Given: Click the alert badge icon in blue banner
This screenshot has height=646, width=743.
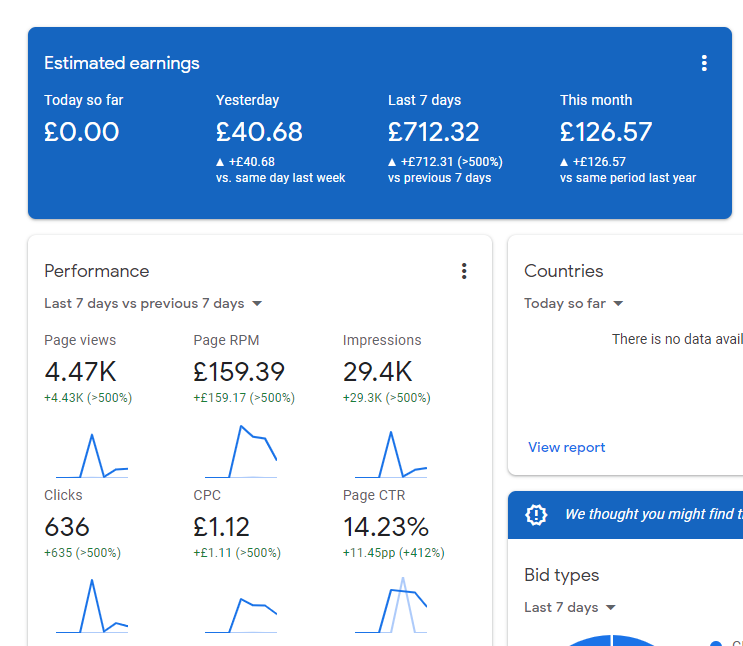Looking at the screenshot, I should [536, 515].
